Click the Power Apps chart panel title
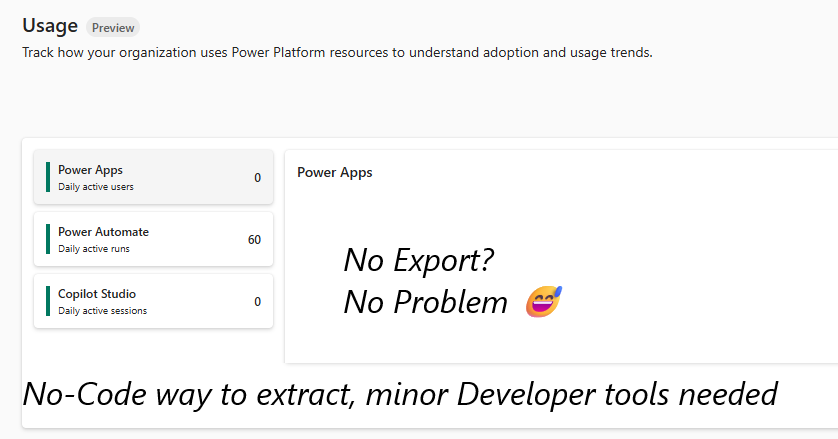 point(335,173)
